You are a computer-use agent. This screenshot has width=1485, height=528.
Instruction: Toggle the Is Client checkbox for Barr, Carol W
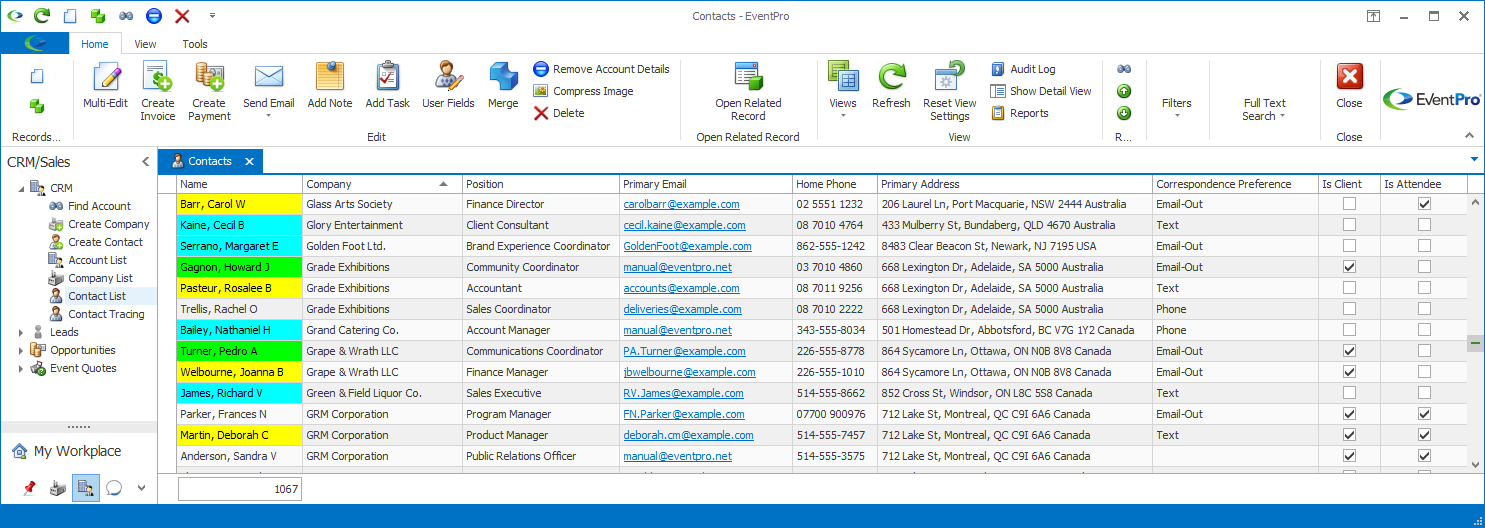tap(1349, 204)
